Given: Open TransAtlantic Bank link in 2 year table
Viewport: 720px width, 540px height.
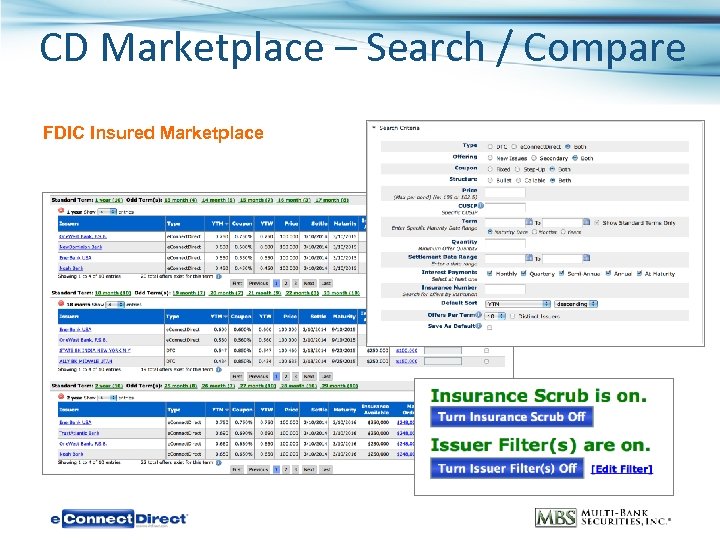Looking at the screenshot, I should tap(79, 433).
